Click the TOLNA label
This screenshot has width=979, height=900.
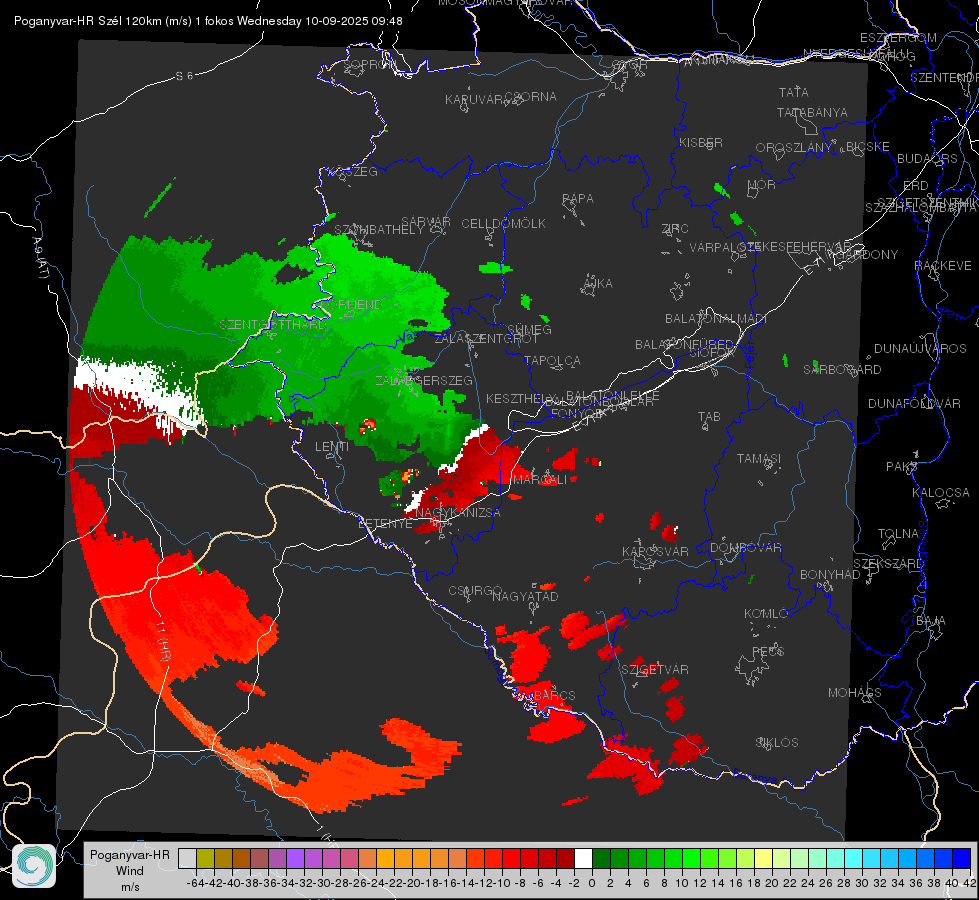pyautogui.click(x=898, y=534)
